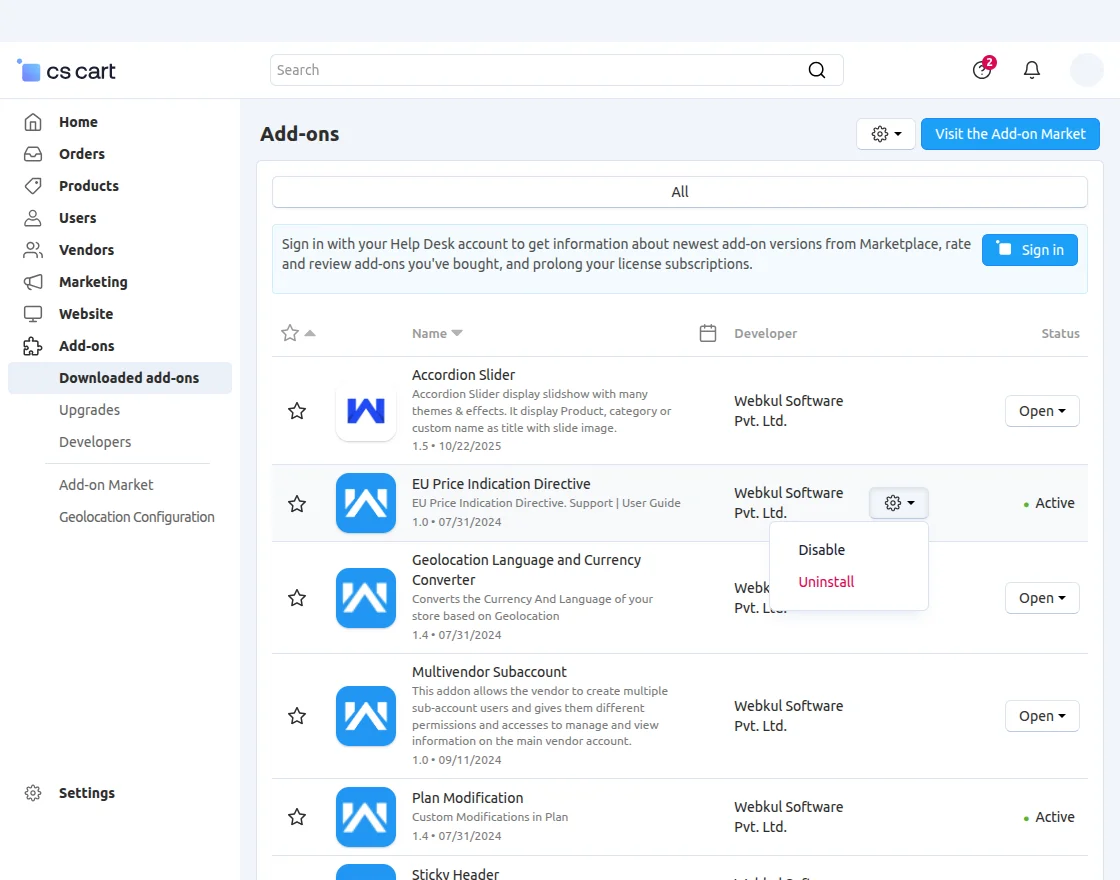
Task: Click the user avatar icon
Action: tap(1086, 70)
